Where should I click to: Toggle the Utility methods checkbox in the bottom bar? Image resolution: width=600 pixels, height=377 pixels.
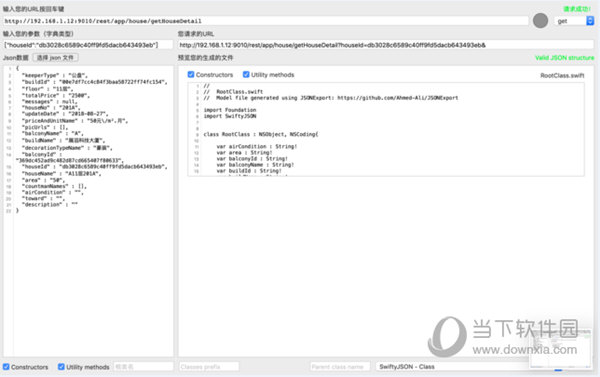61,367
